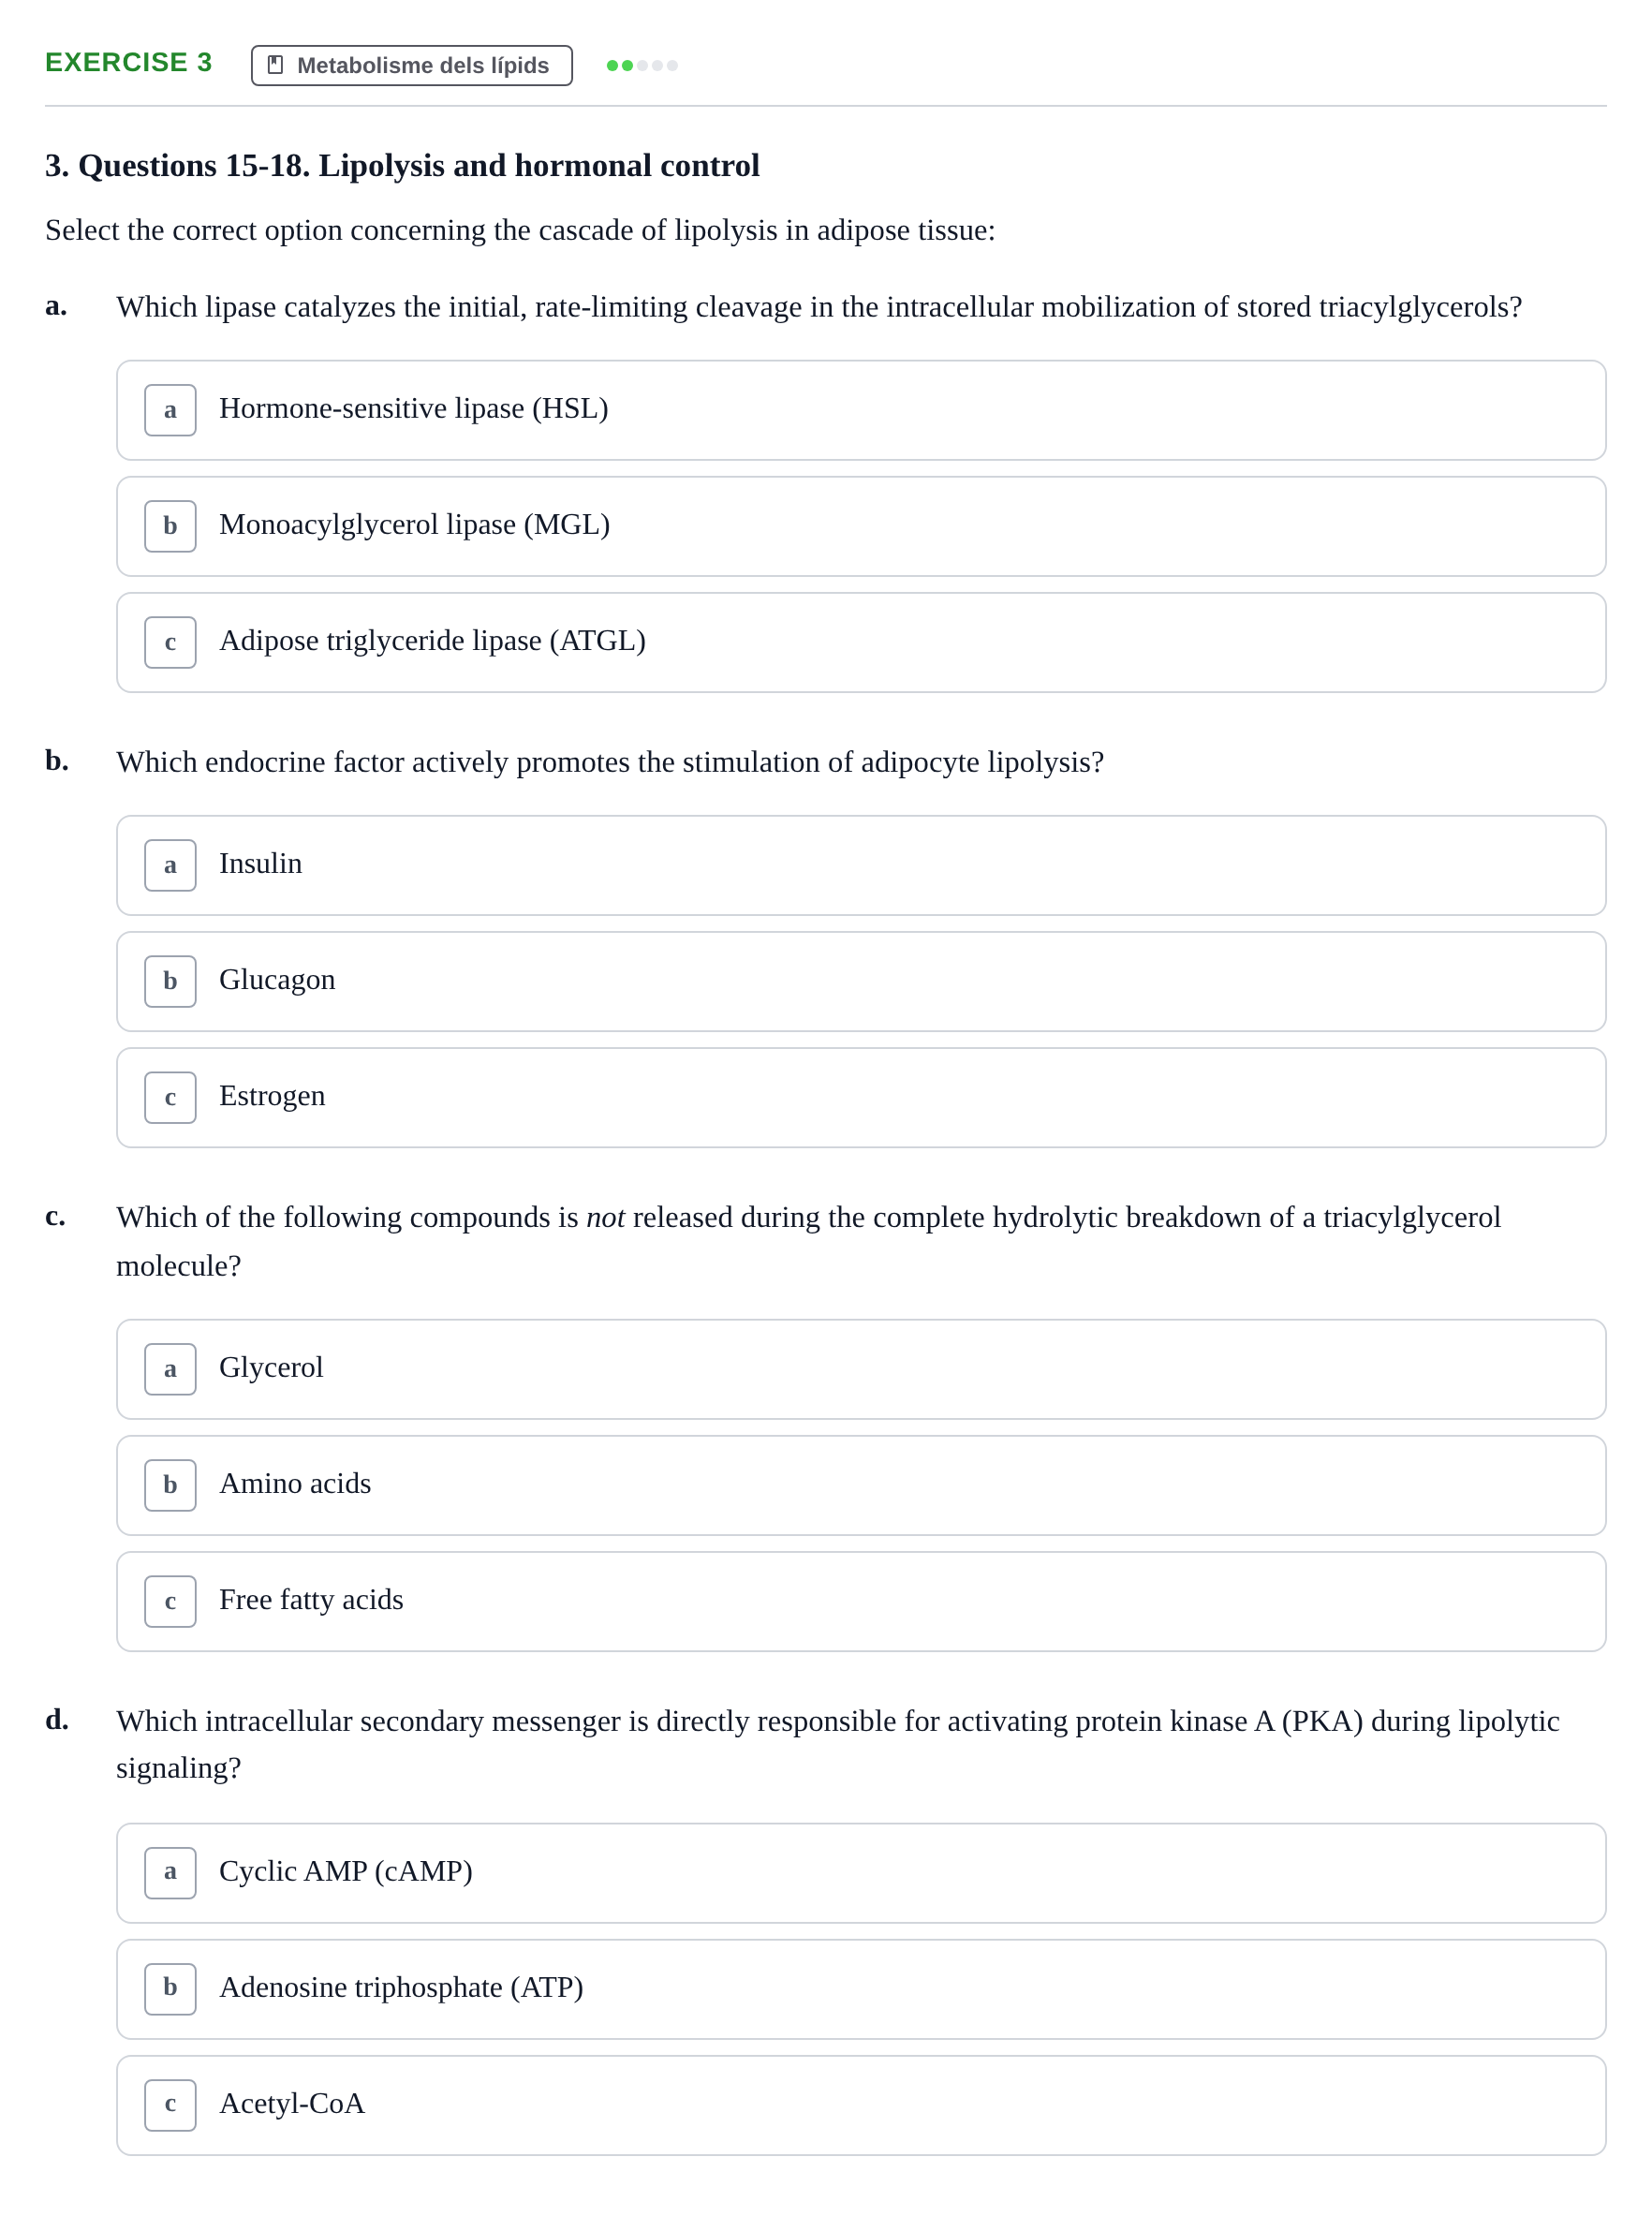
Task: Choose Adipose triglyceride lipase (ATGL)
Action: click(861, 642)
